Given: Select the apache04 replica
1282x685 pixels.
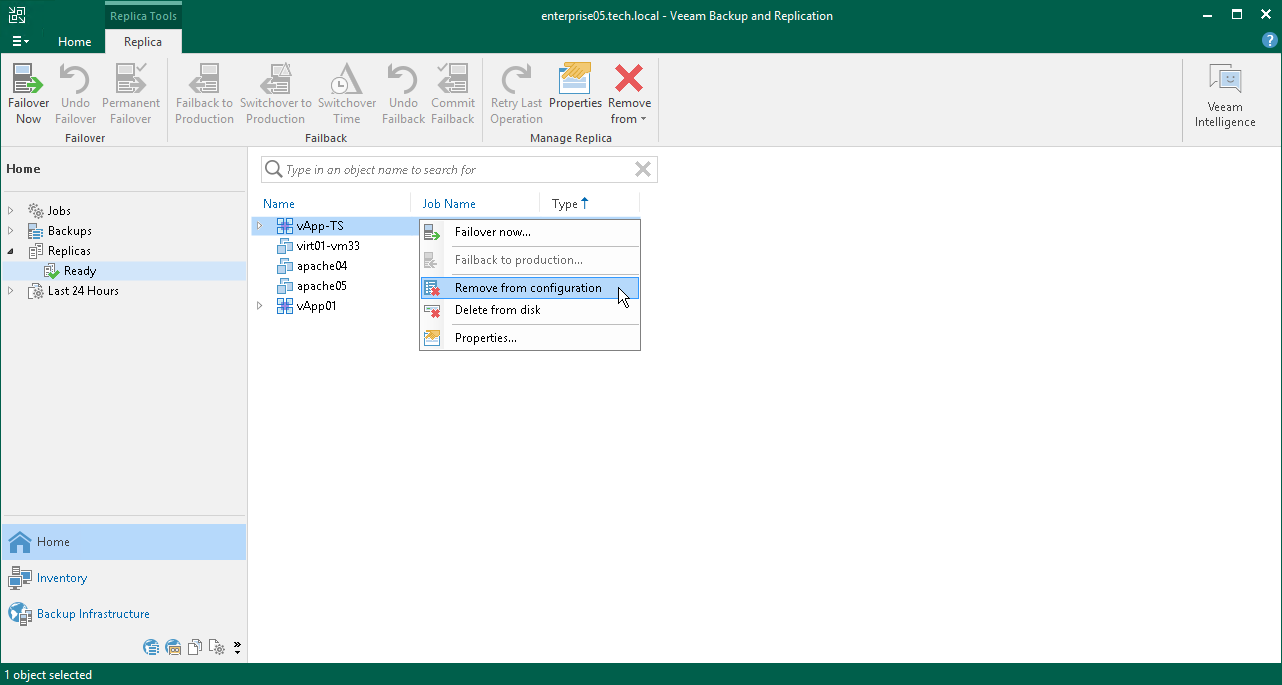Looking at the screenshot, I should pyautogui.click(x=322, y=266).
